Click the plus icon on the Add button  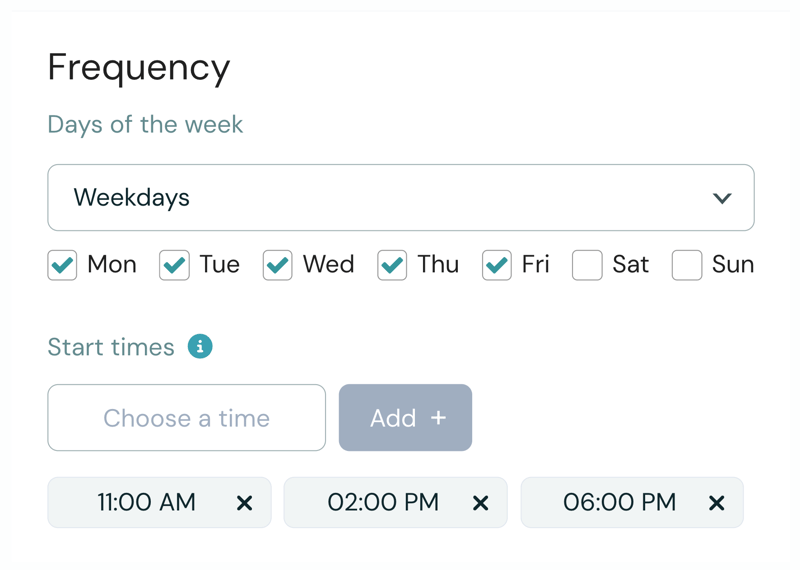click(438, 418)
